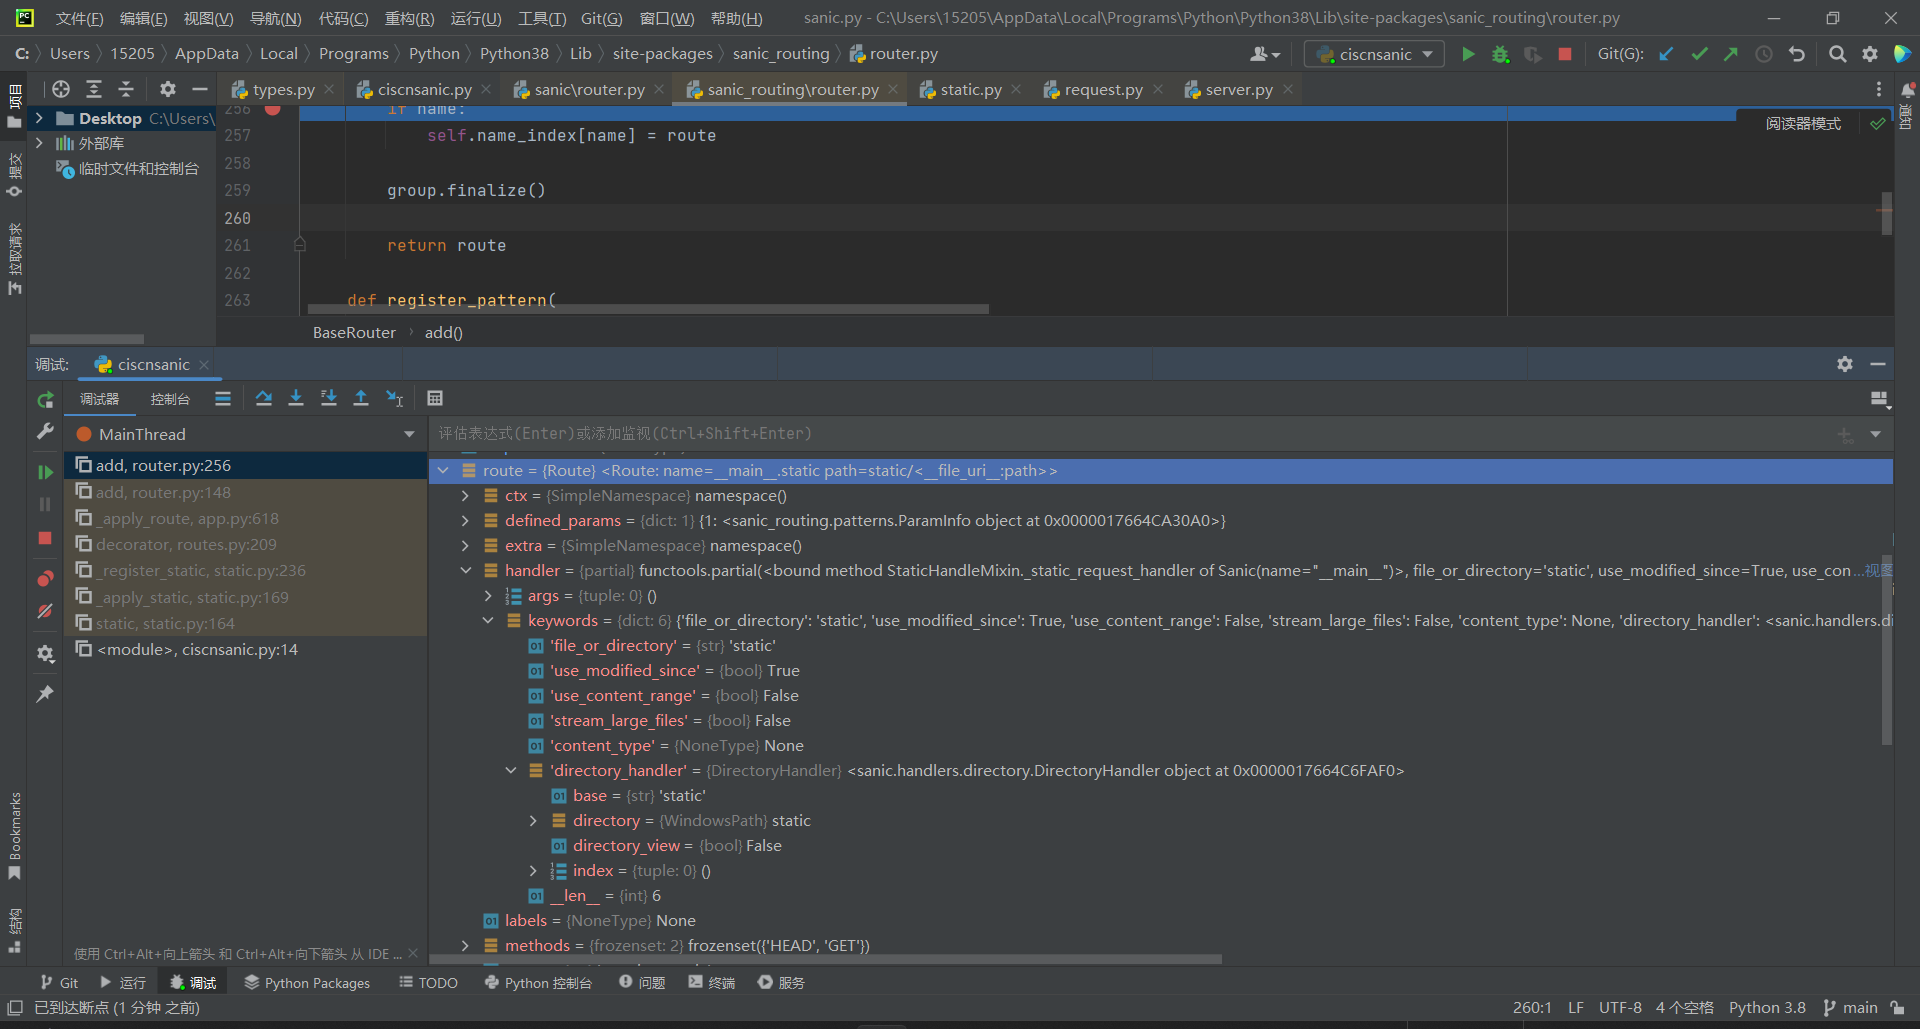
Task: Click the Step Out debug icon
Action: pyautogui.click(x=361, y=398)
